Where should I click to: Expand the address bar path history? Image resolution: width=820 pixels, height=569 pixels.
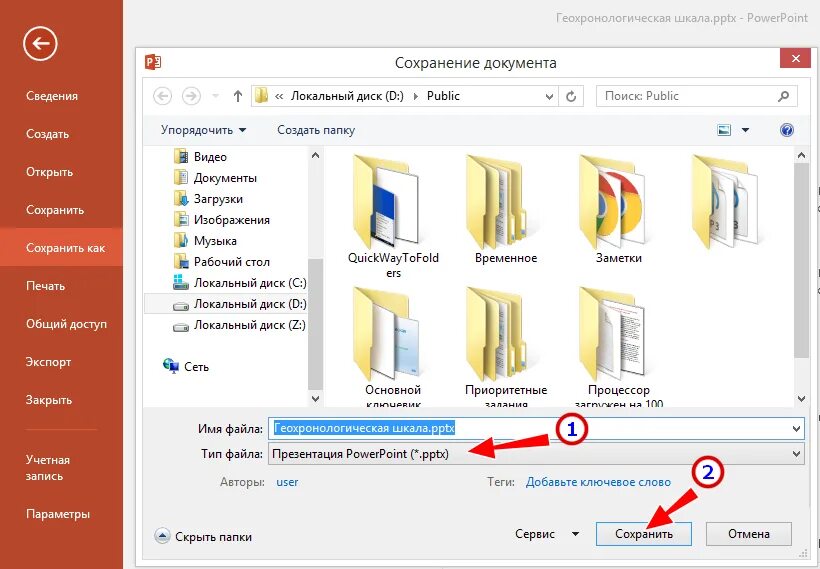[549, 96]
